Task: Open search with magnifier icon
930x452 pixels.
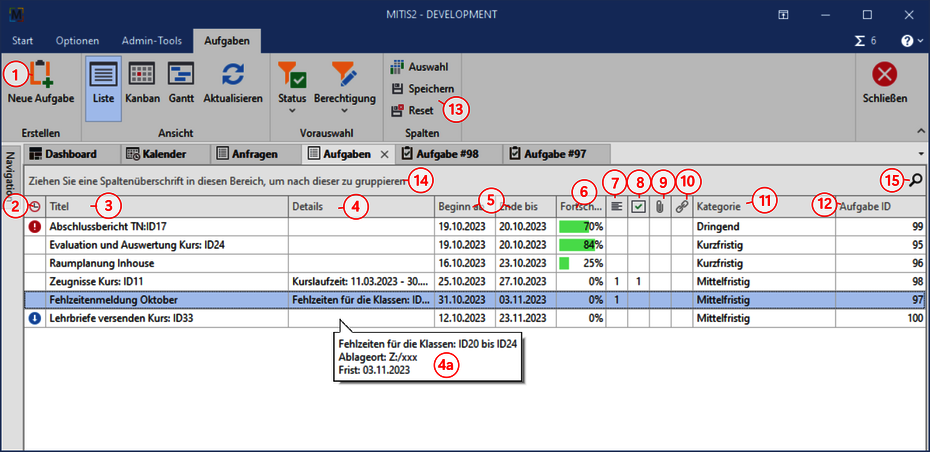Action: click(x=915, y=180)
